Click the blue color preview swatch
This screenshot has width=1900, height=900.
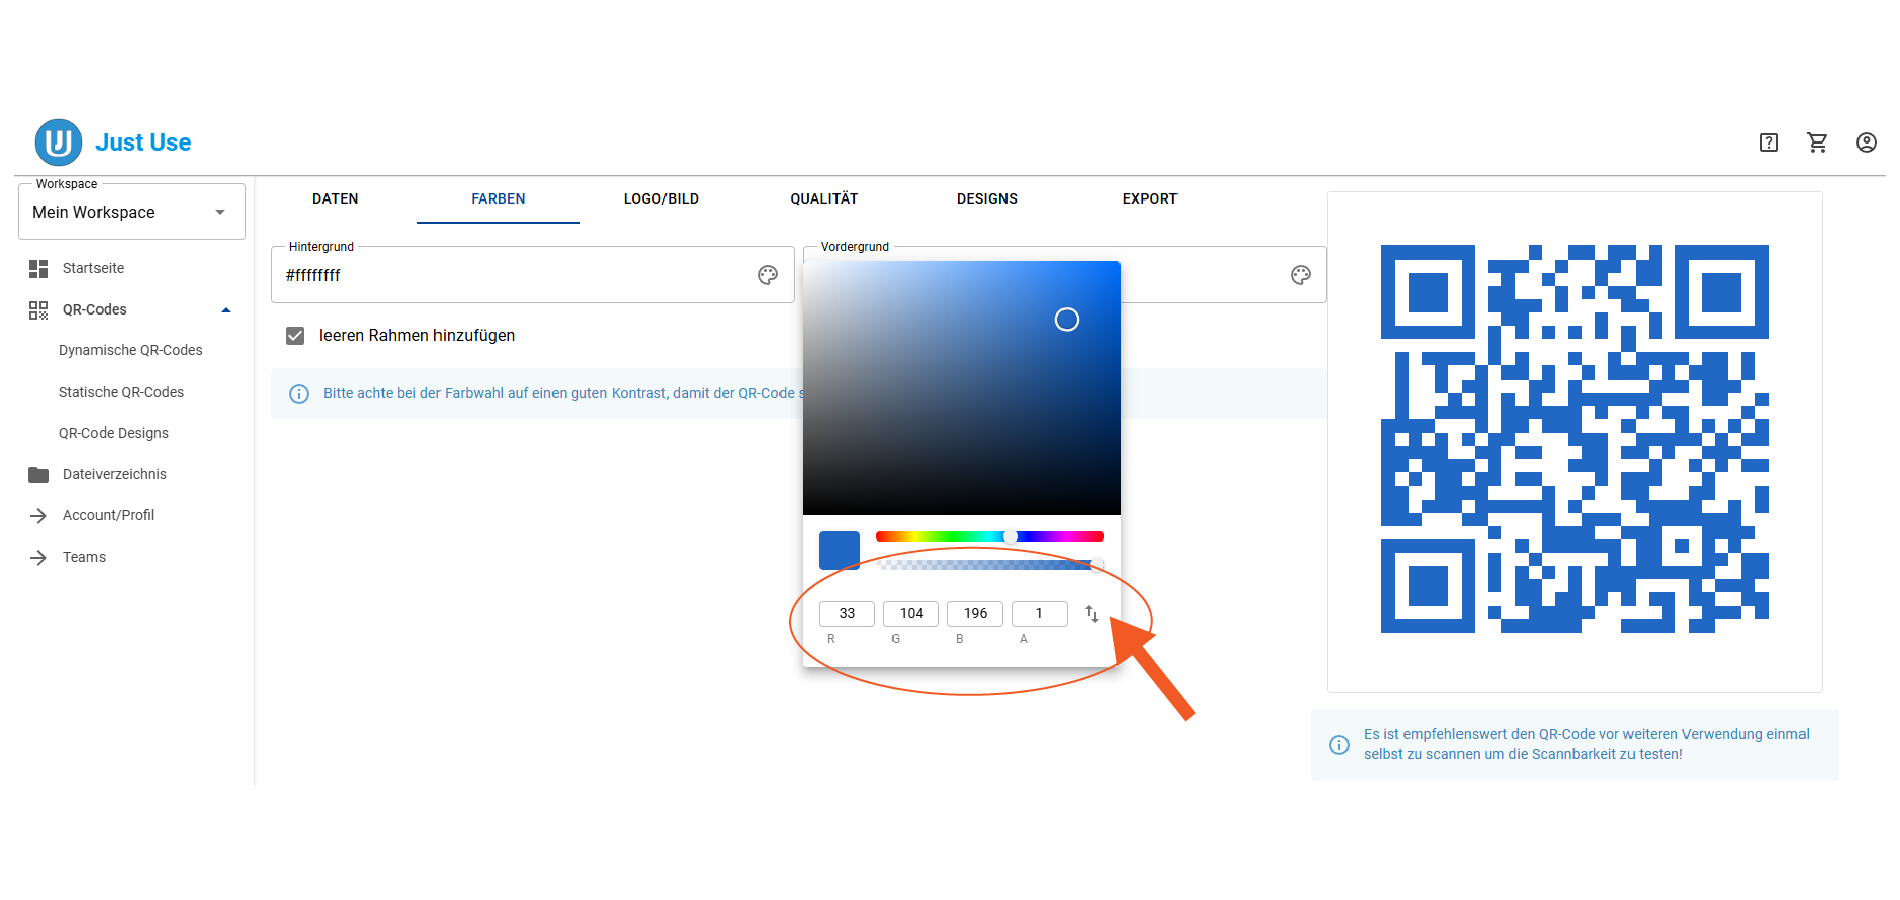point(839,550)
